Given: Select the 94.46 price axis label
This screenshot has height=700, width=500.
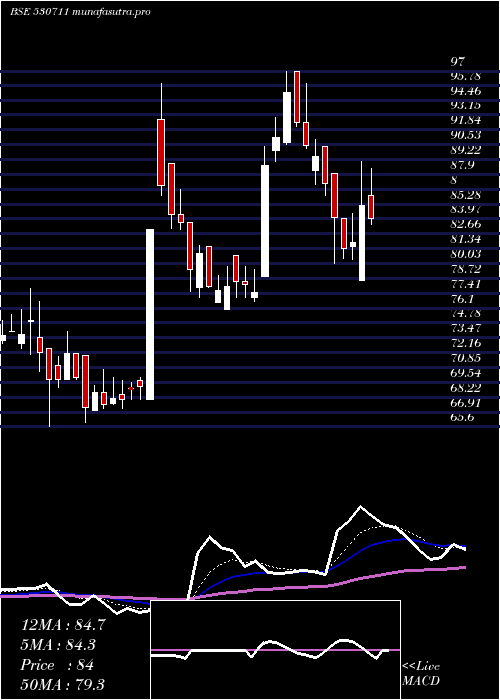Looking at the screenshot, I should point(465,91).
